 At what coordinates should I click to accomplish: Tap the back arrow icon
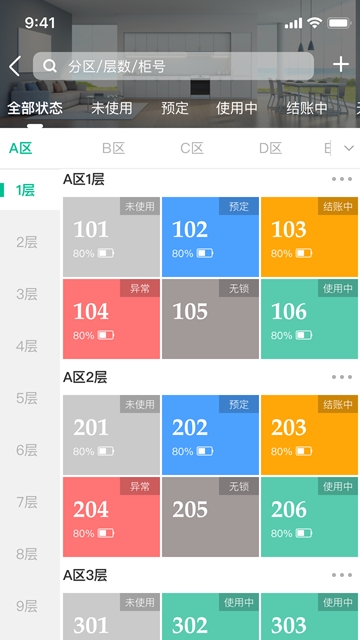(15, 66)
